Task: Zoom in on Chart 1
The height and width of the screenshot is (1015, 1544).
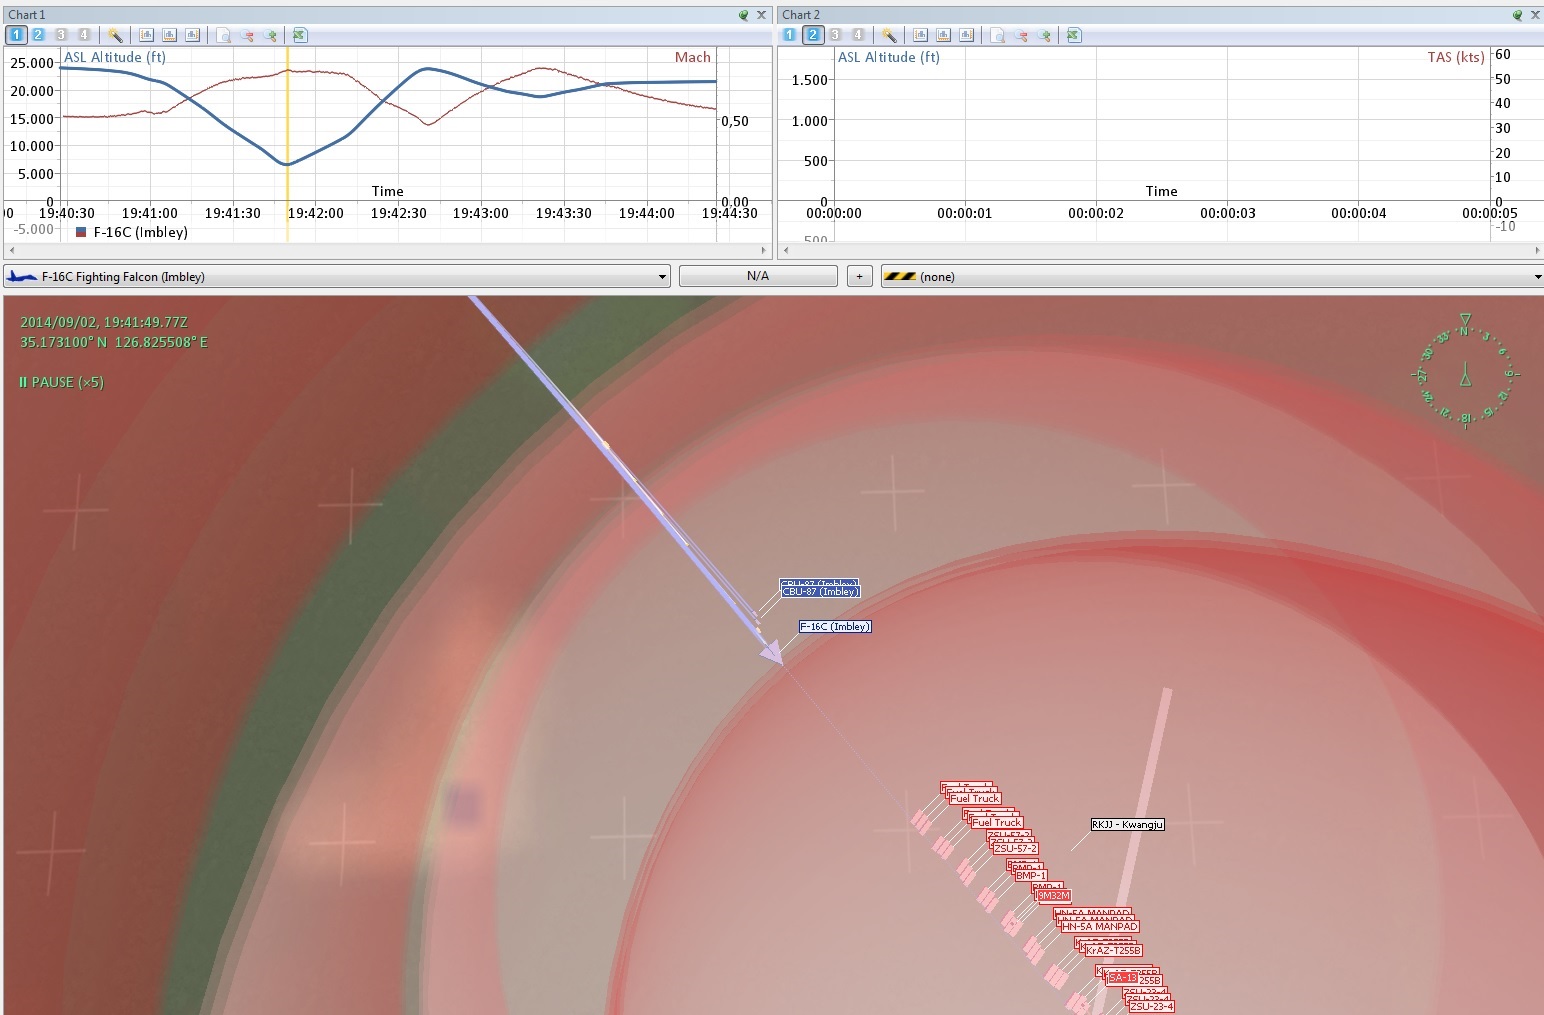Action: point(270,35)
